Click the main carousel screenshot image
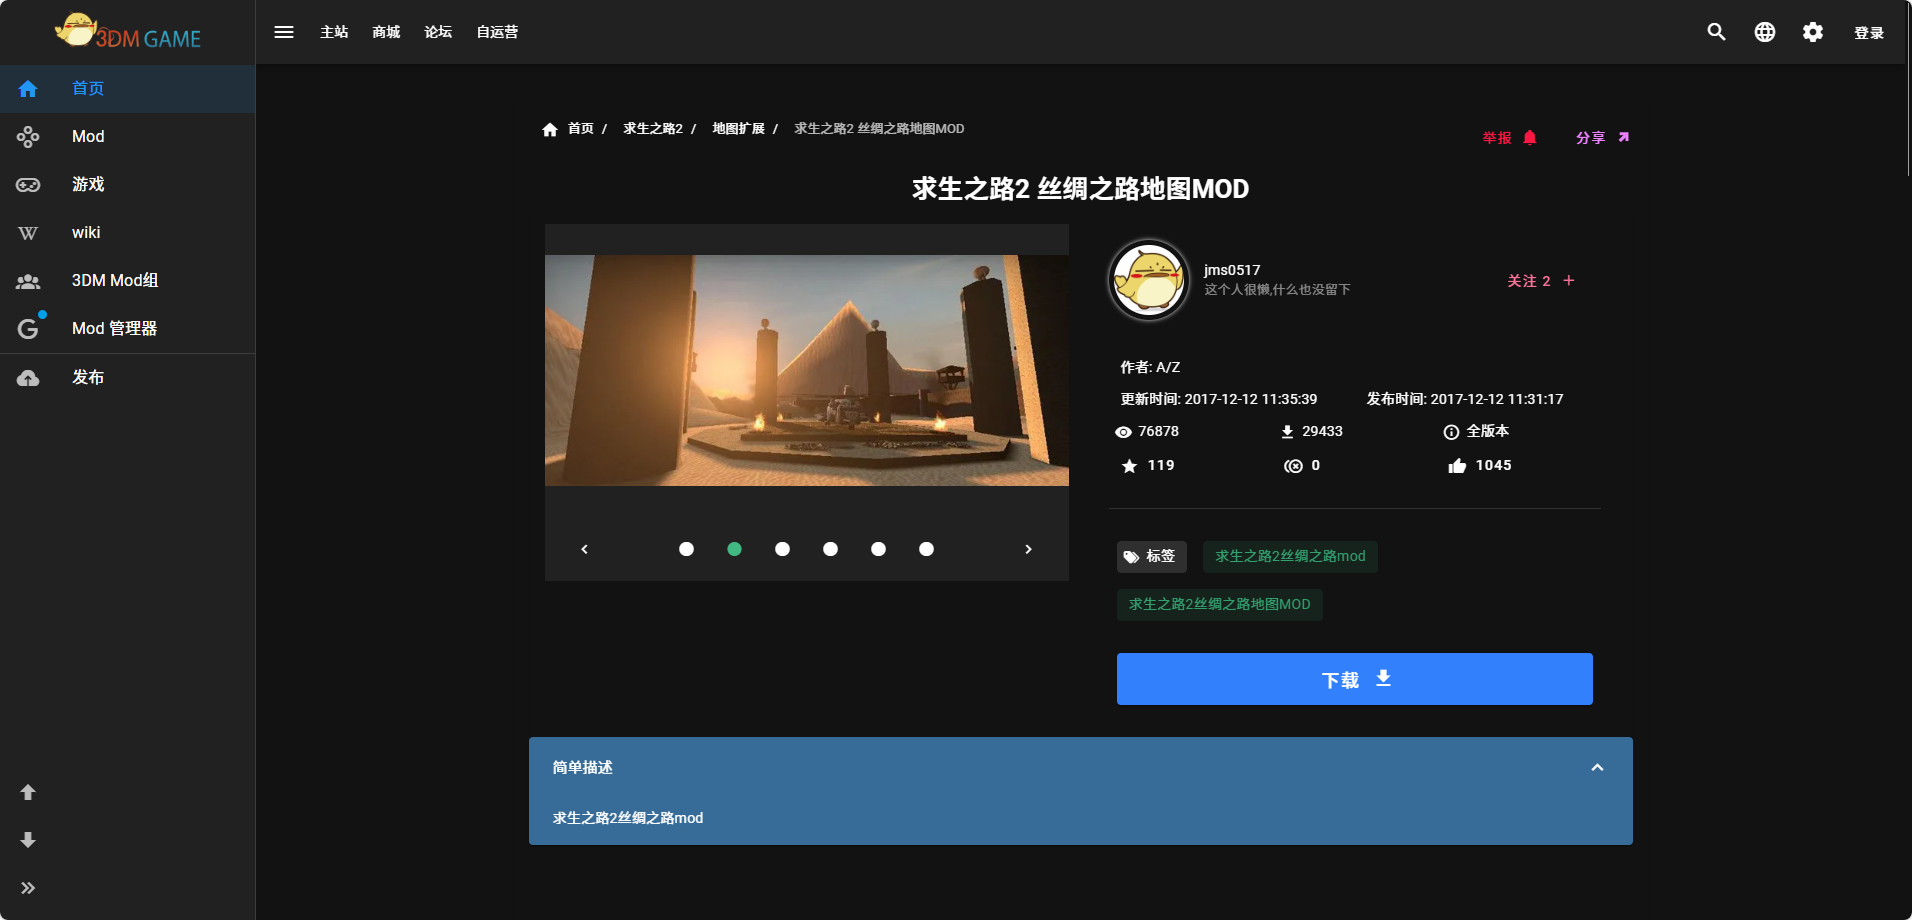 (x=807, y=370)
